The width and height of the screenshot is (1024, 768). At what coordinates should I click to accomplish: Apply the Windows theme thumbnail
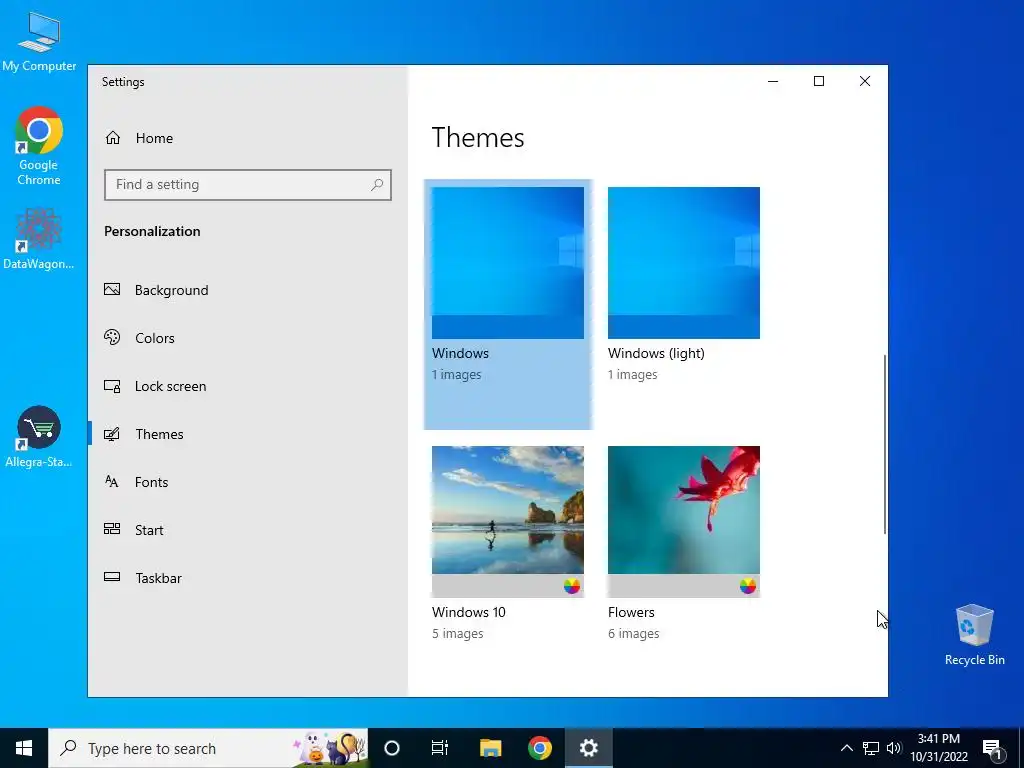[507, 263]
